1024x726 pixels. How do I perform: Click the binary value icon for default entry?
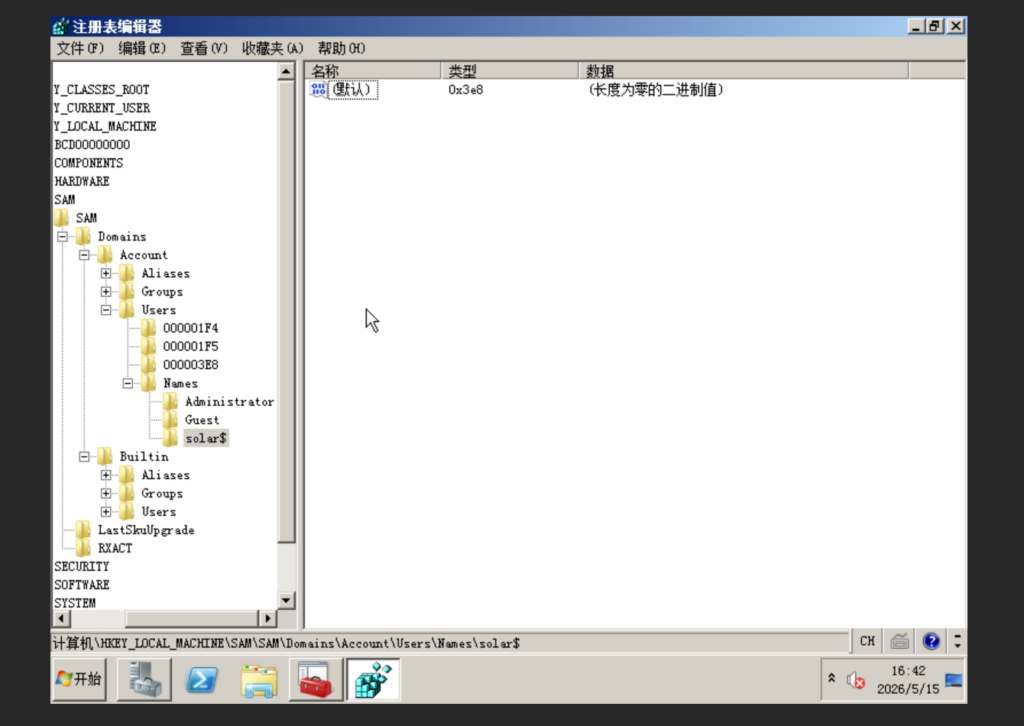point(319,89)
